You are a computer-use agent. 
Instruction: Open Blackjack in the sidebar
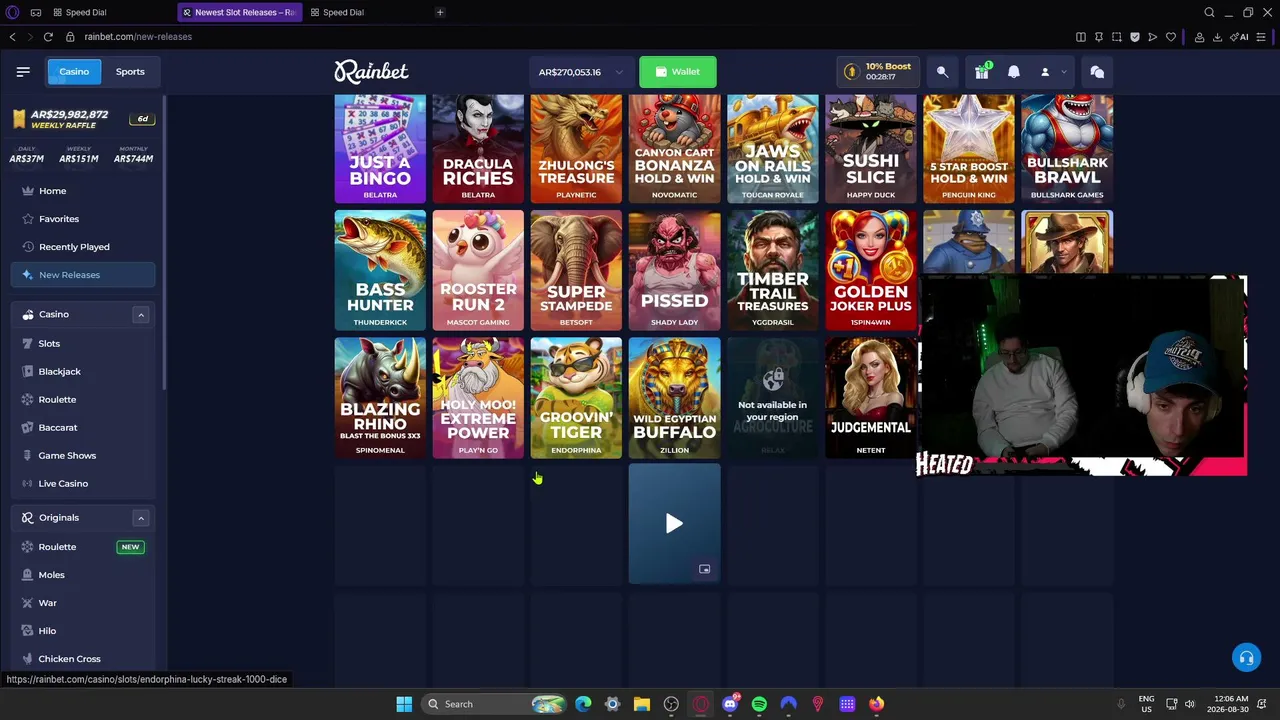click(x=83, y=372)
